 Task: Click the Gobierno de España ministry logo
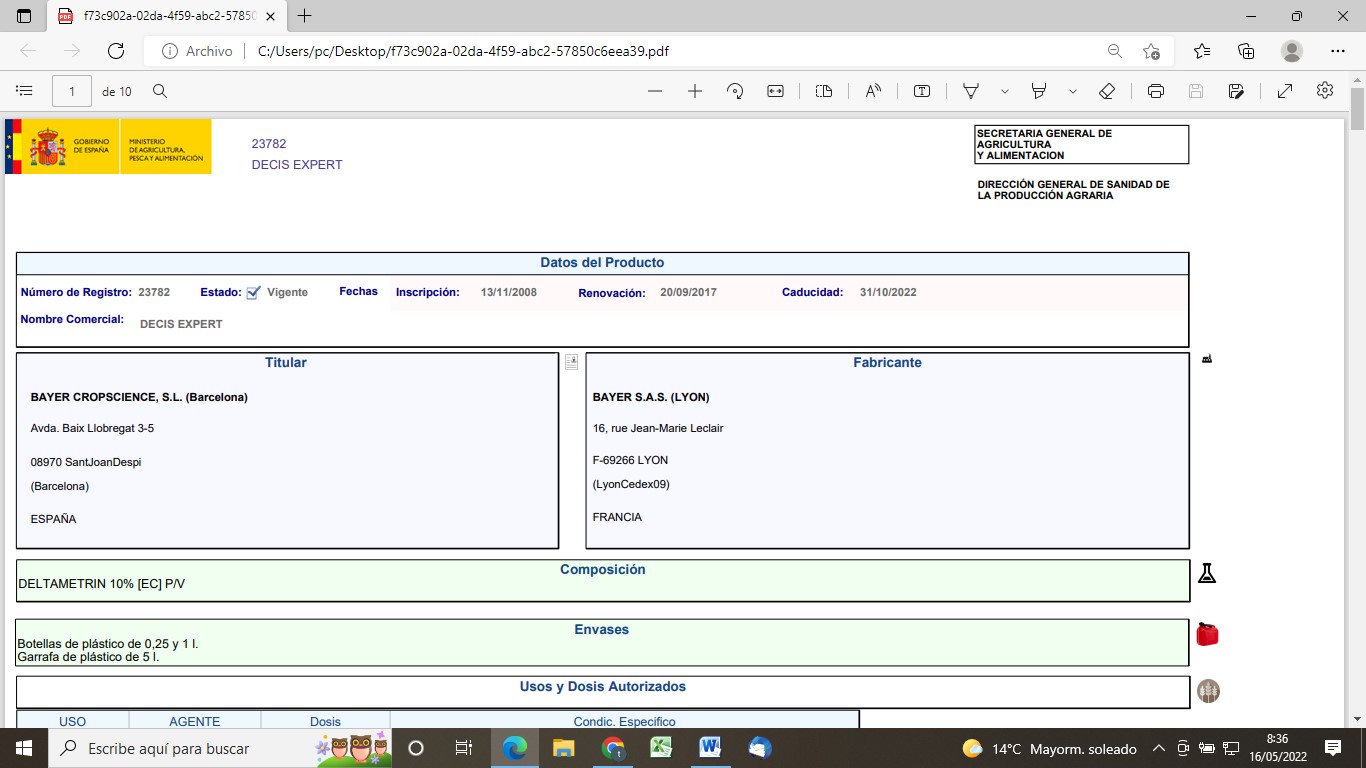click(x=108, y=146)
